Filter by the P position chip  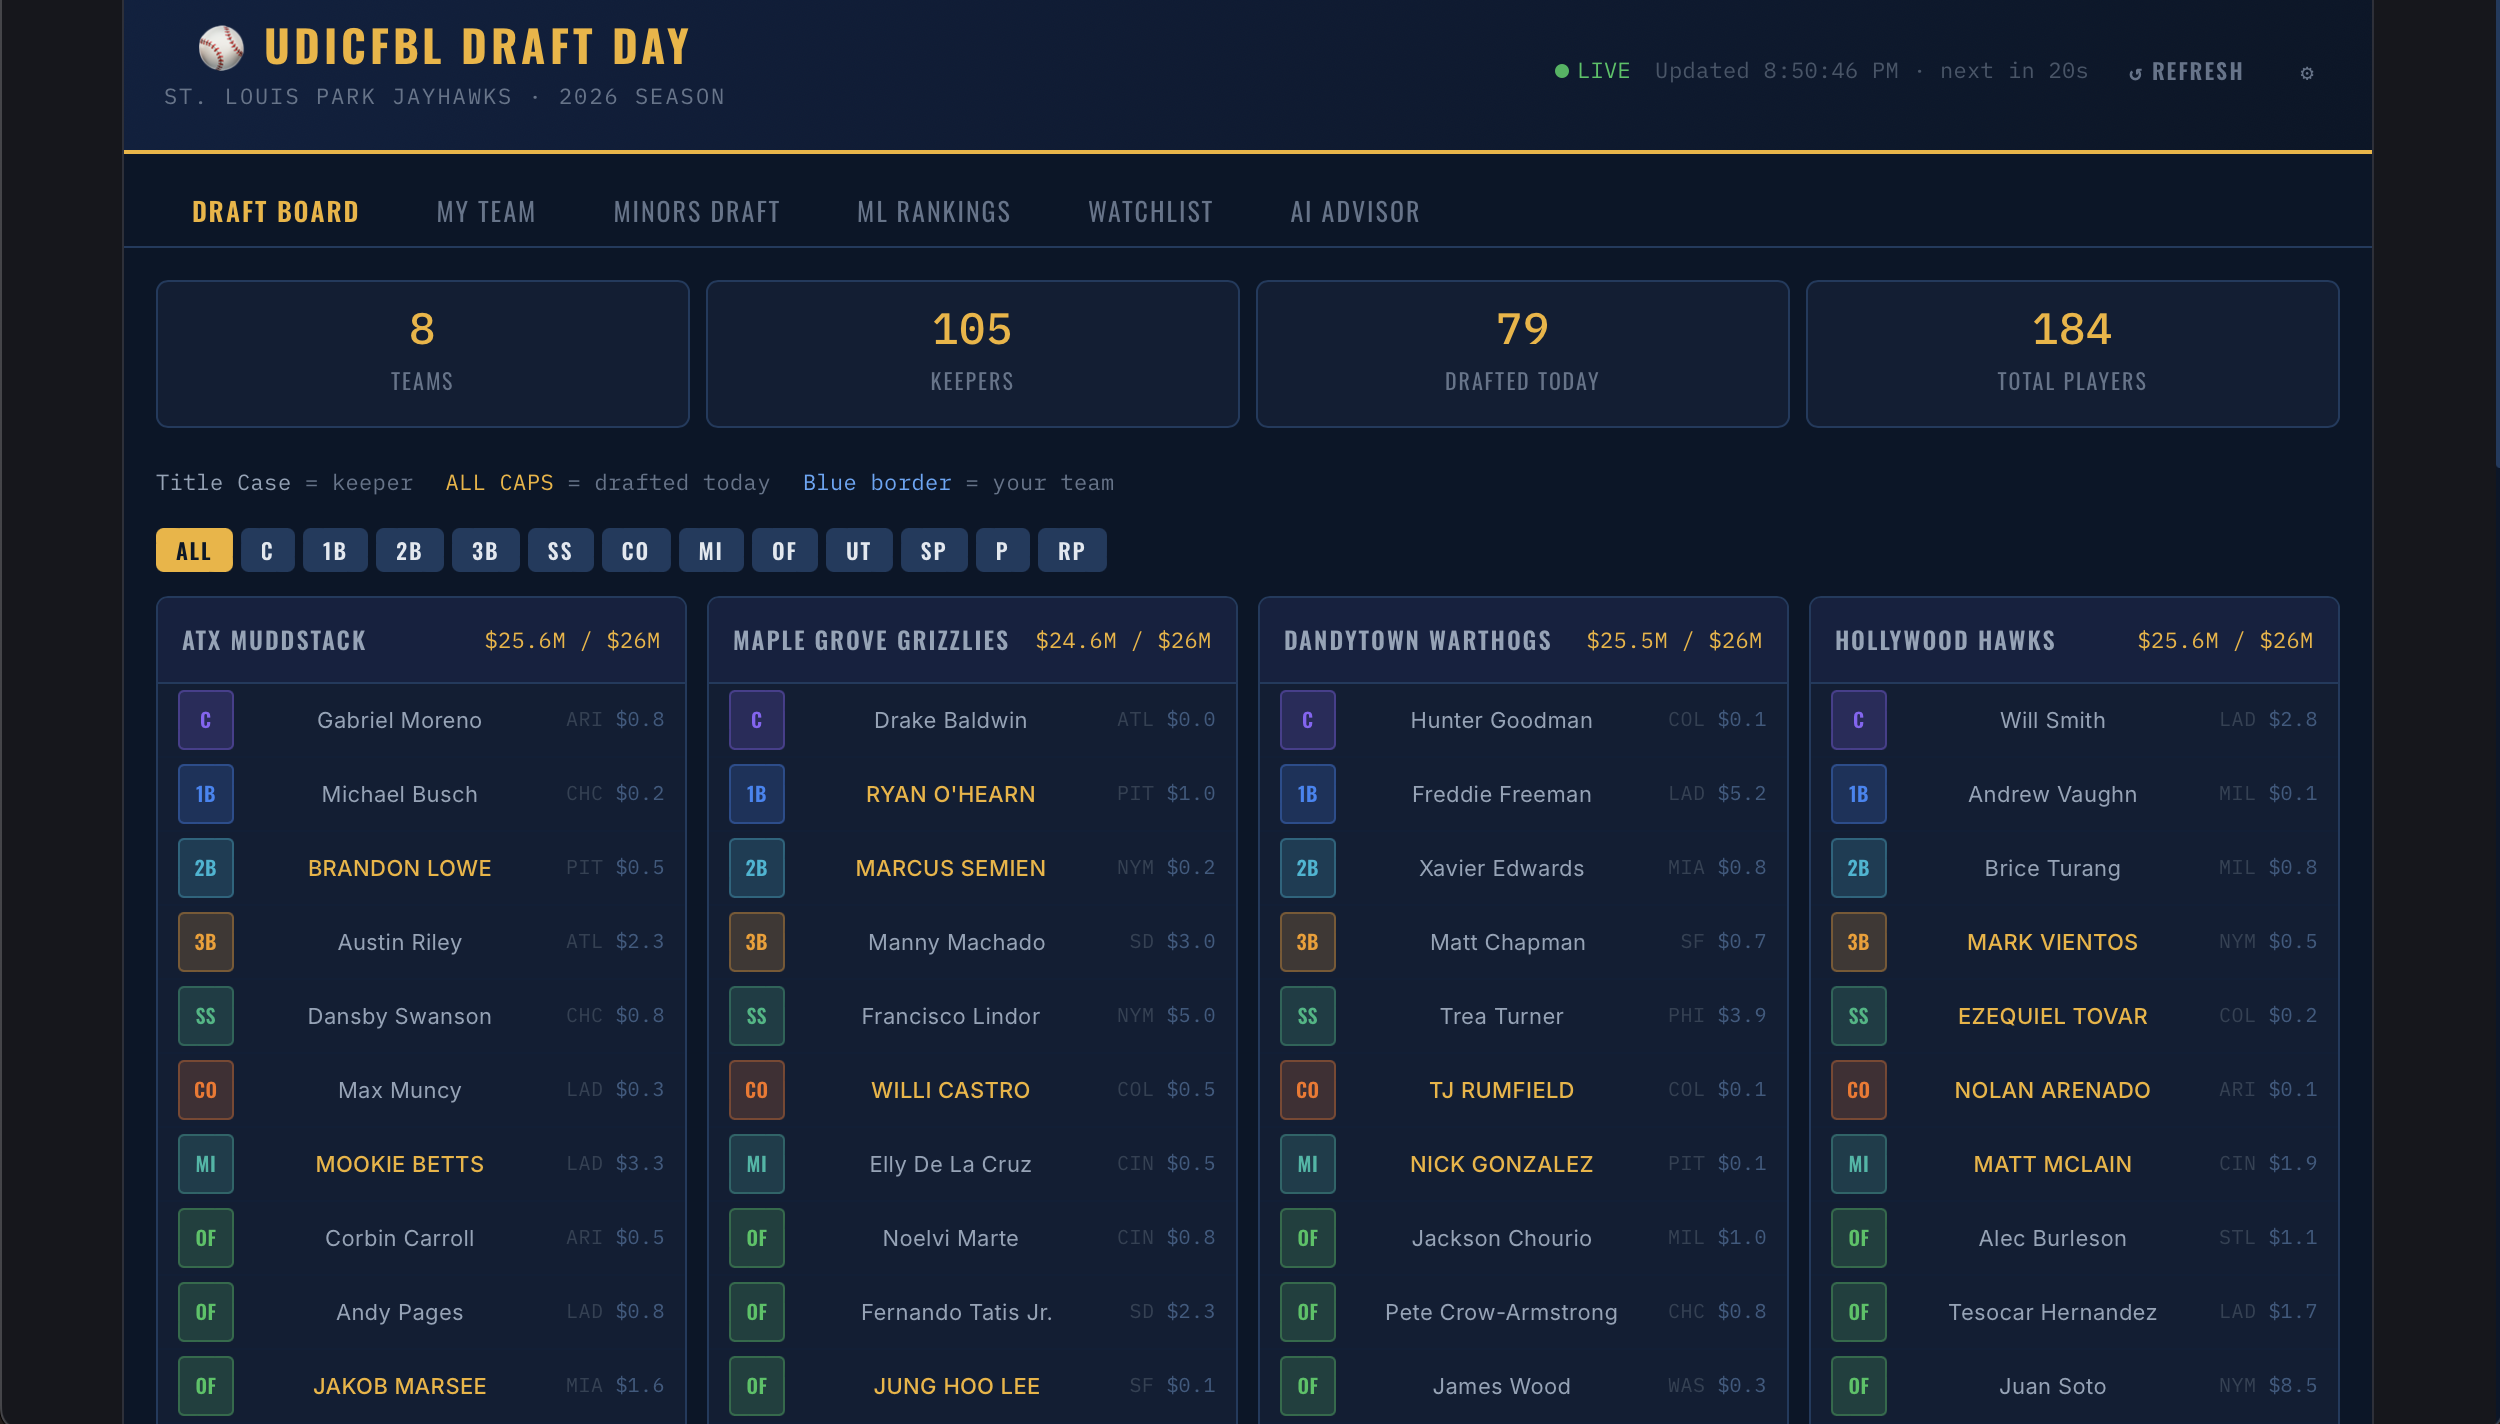1002,550
